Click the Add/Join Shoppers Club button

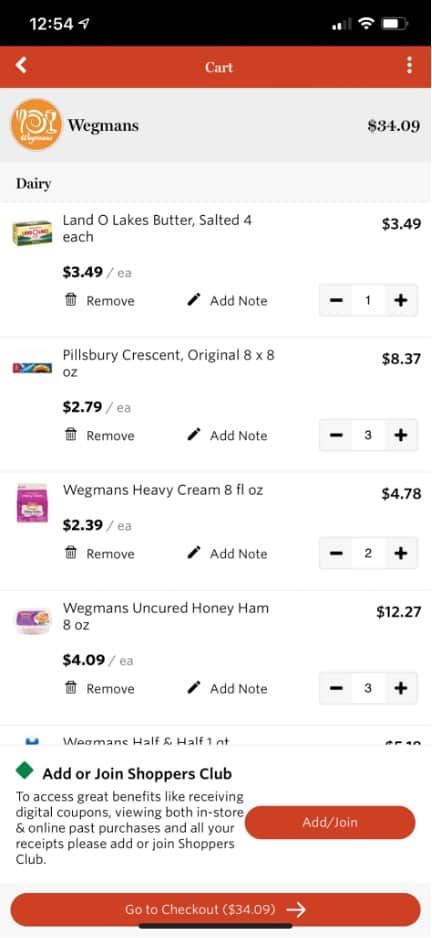tap(330, 822)
